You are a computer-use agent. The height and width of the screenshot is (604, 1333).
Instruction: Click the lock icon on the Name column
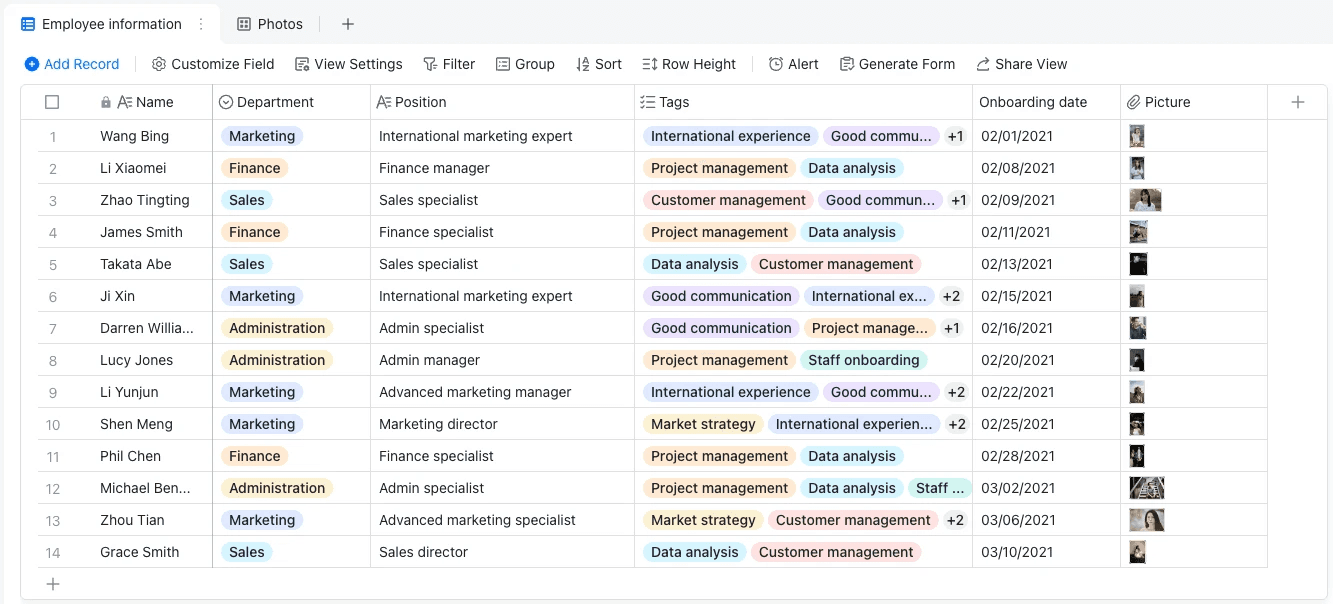pos(106,101)
